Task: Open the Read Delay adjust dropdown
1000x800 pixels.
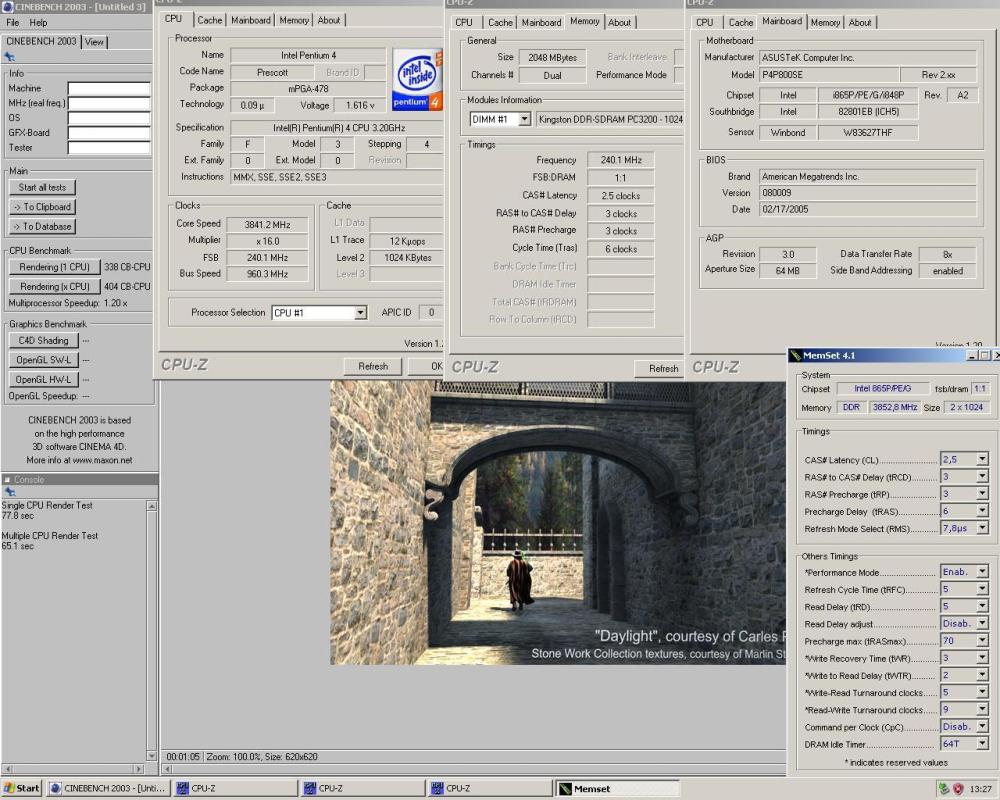Action: [x=982, y=624]
